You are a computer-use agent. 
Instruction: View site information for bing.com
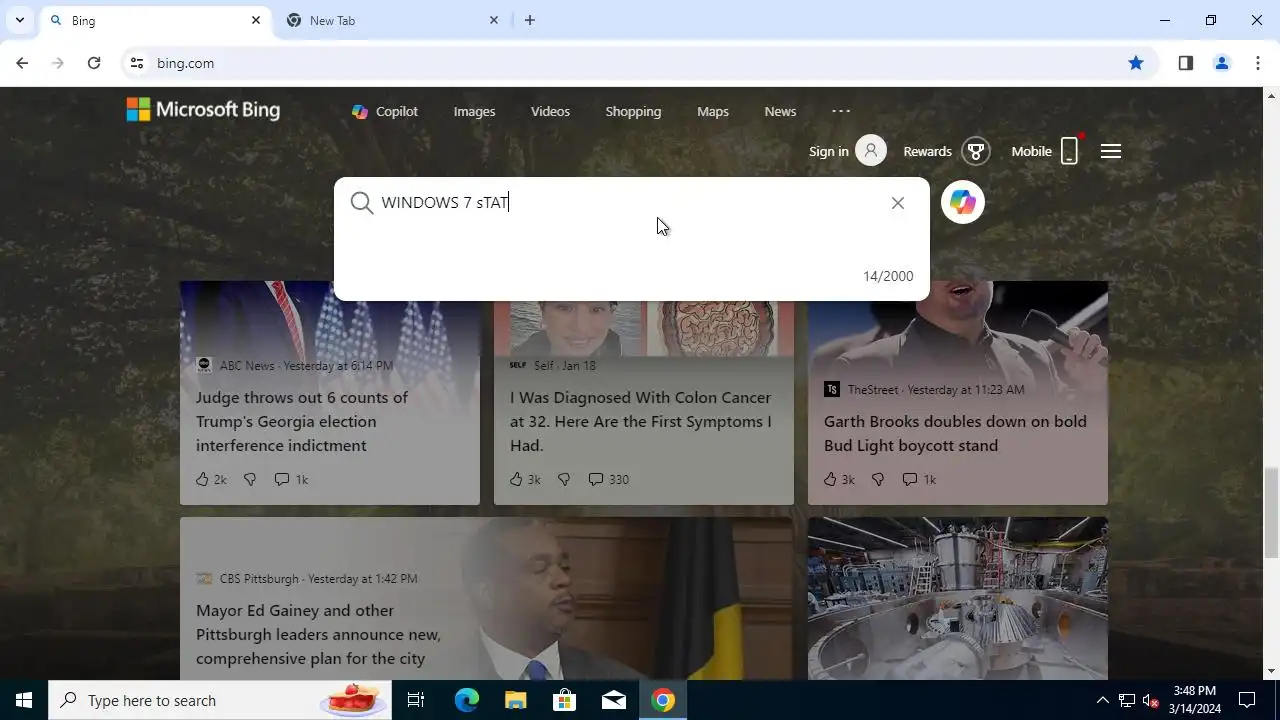137,63
